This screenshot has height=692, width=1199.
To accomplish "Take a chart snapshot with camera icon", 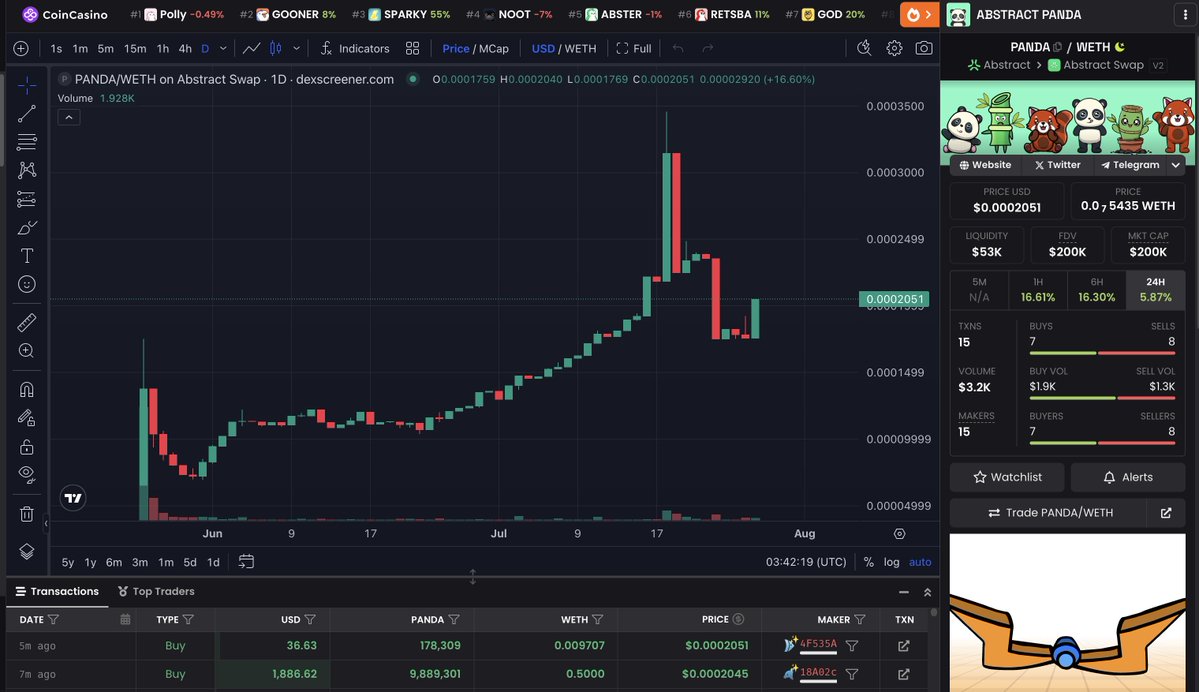I will tap(924, 48).
